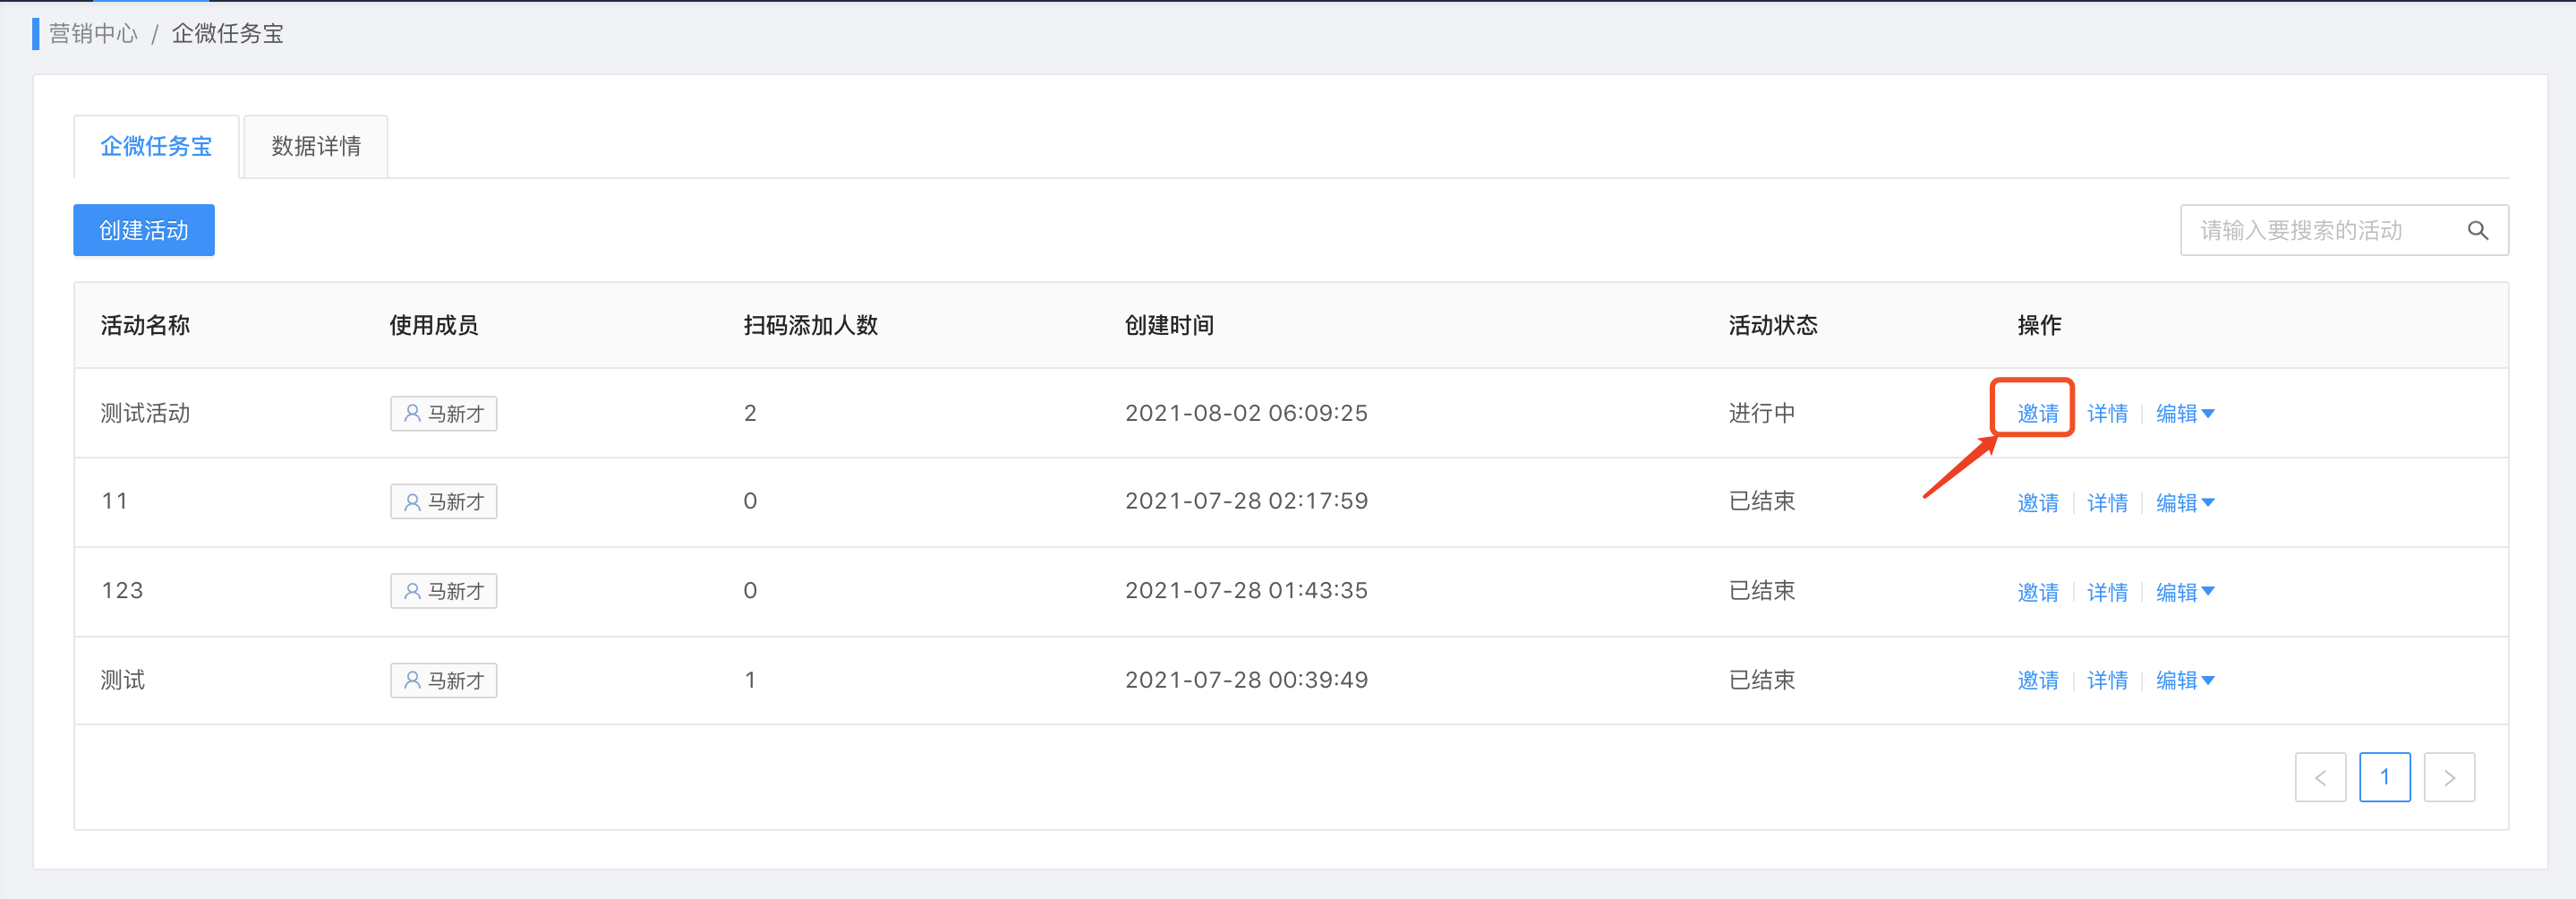Open 编辑 dropdown for 测试 row

[2185, 680]
